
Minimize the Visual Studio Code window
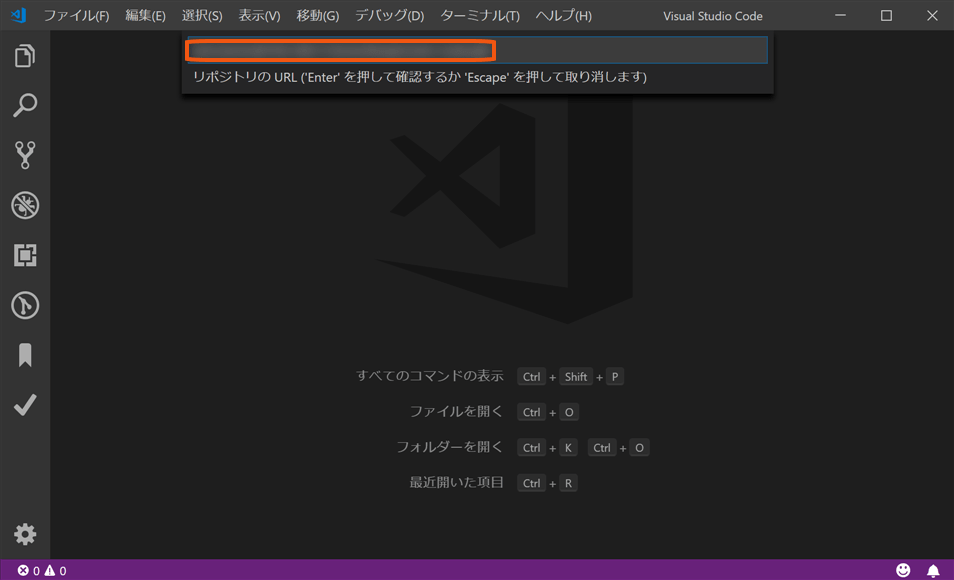click(840, 15)
